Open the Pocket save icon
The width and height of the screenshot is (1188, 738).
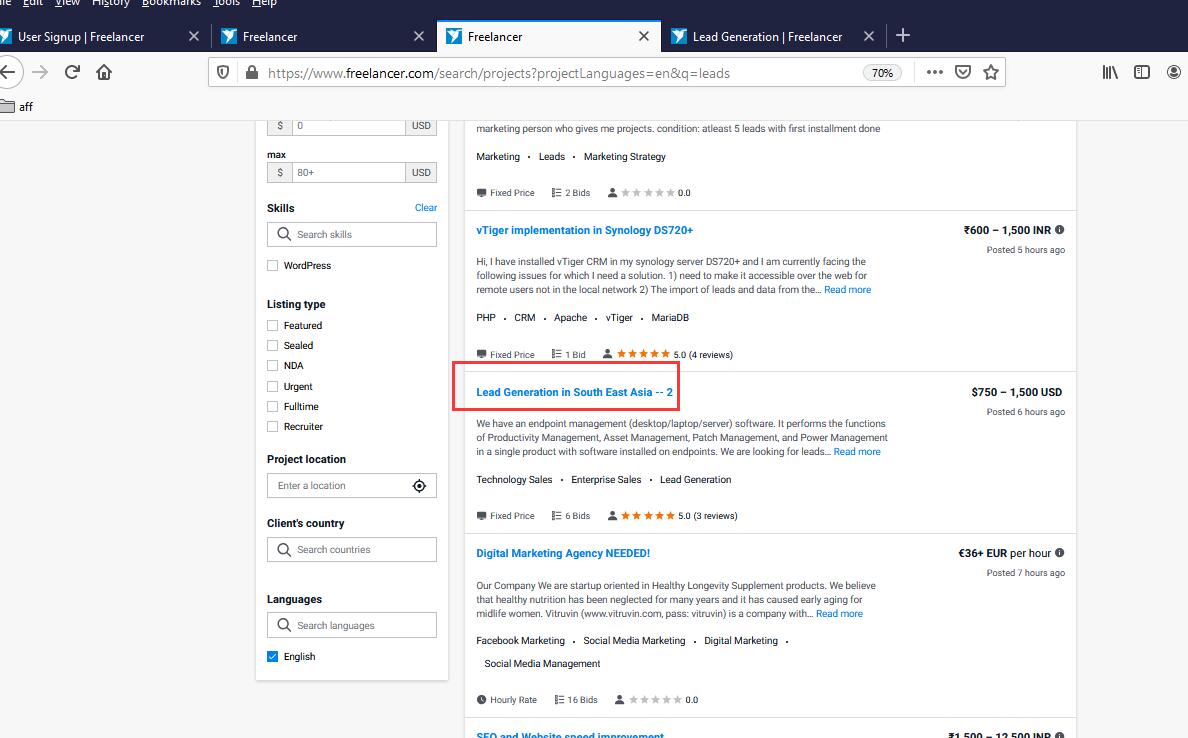click(x=962, y=72)
